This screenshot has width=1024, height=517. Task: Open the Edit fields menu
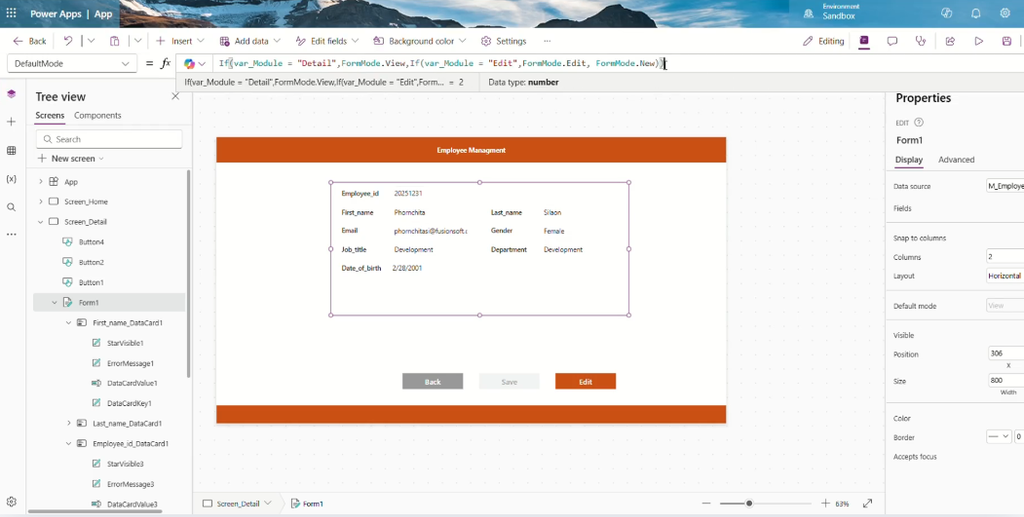pos(326,40)
